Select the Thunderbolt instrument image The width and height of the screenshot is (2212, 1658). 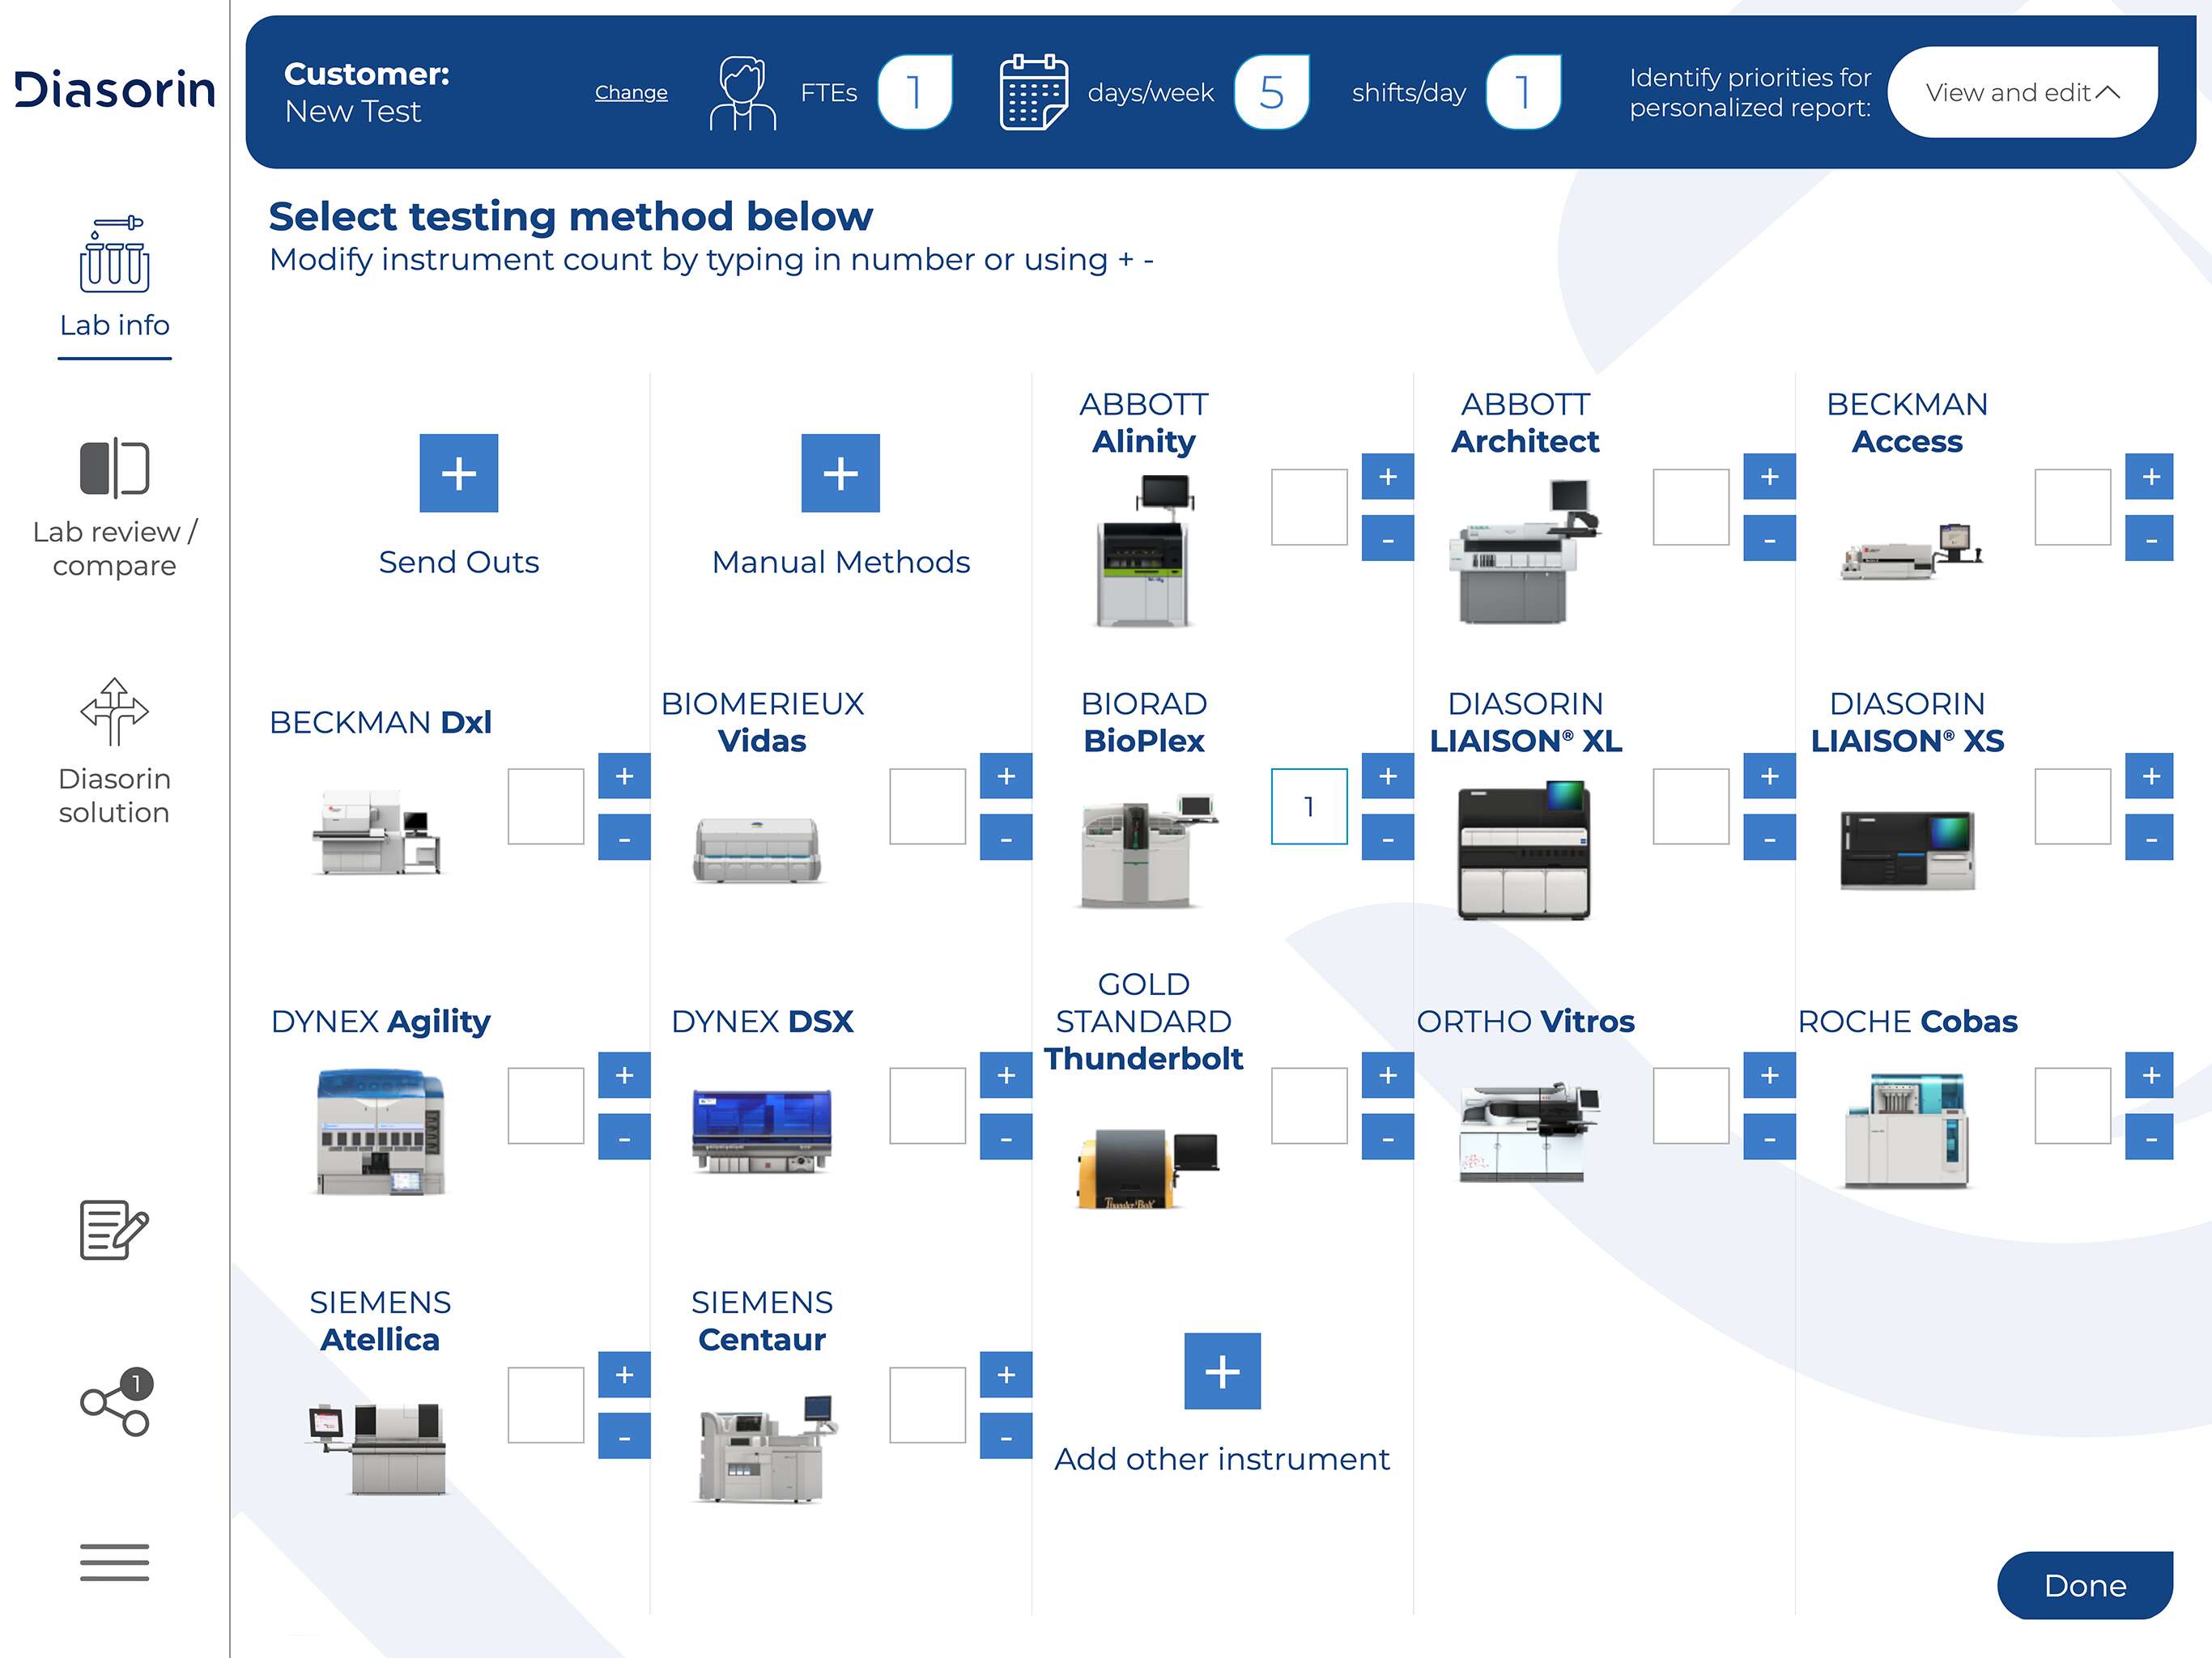click(1146, 1169)
